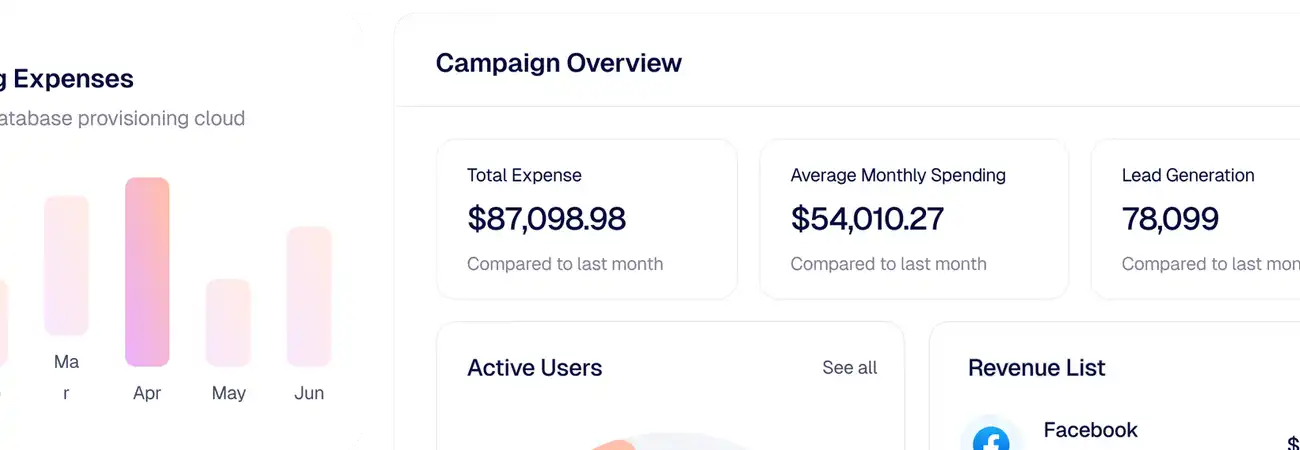Select the Mar expense bar
The image size is (1300, 450).
pos(66,265)
